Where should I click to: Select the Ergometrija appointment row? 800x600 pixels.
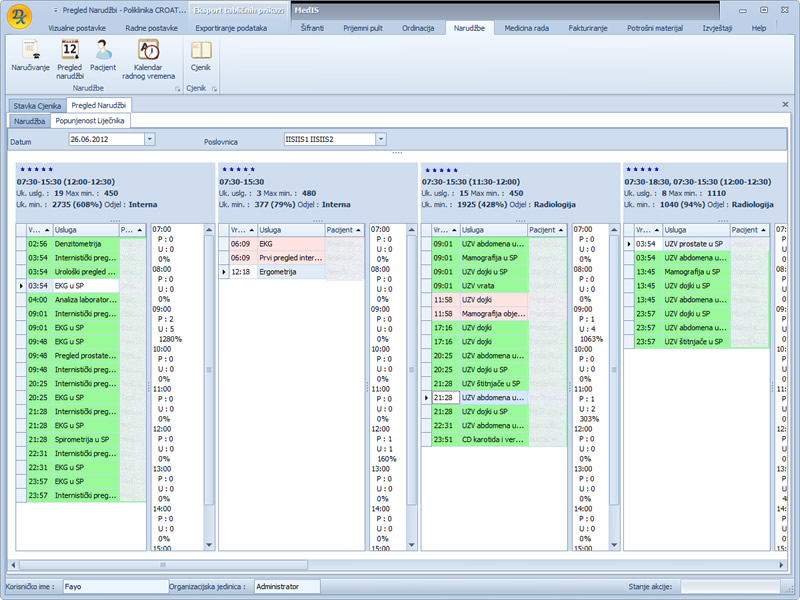(x=273, y=271)
